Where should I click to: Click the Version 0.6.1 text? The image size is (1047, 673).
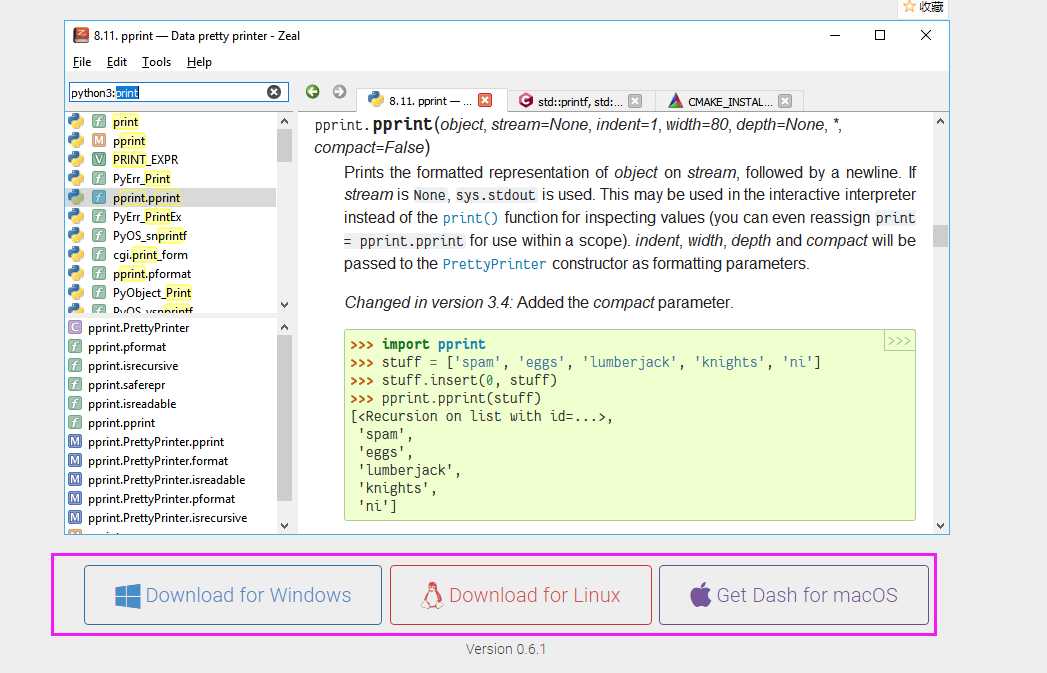point(505,649)
